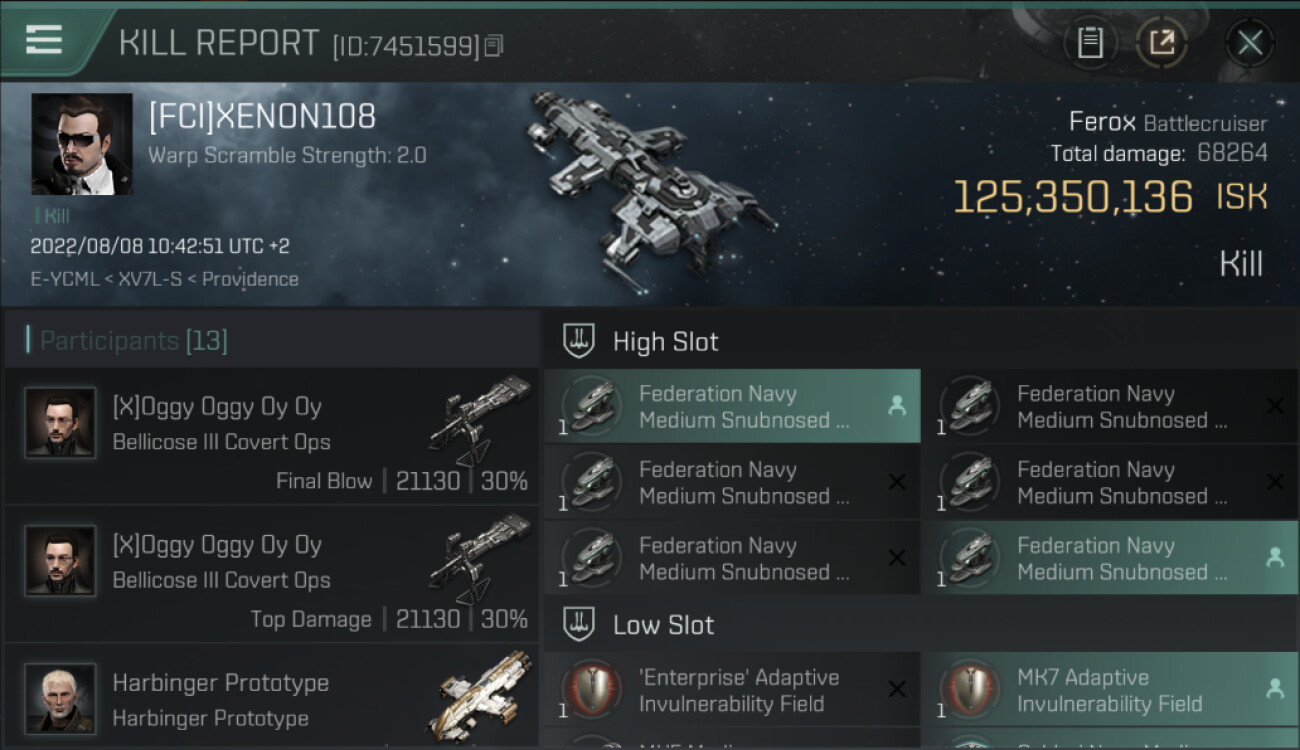Select the MK7 Adaptive Invulnerability Field module
This screenshot has height=750, width=1300.
coord(1110,691)
